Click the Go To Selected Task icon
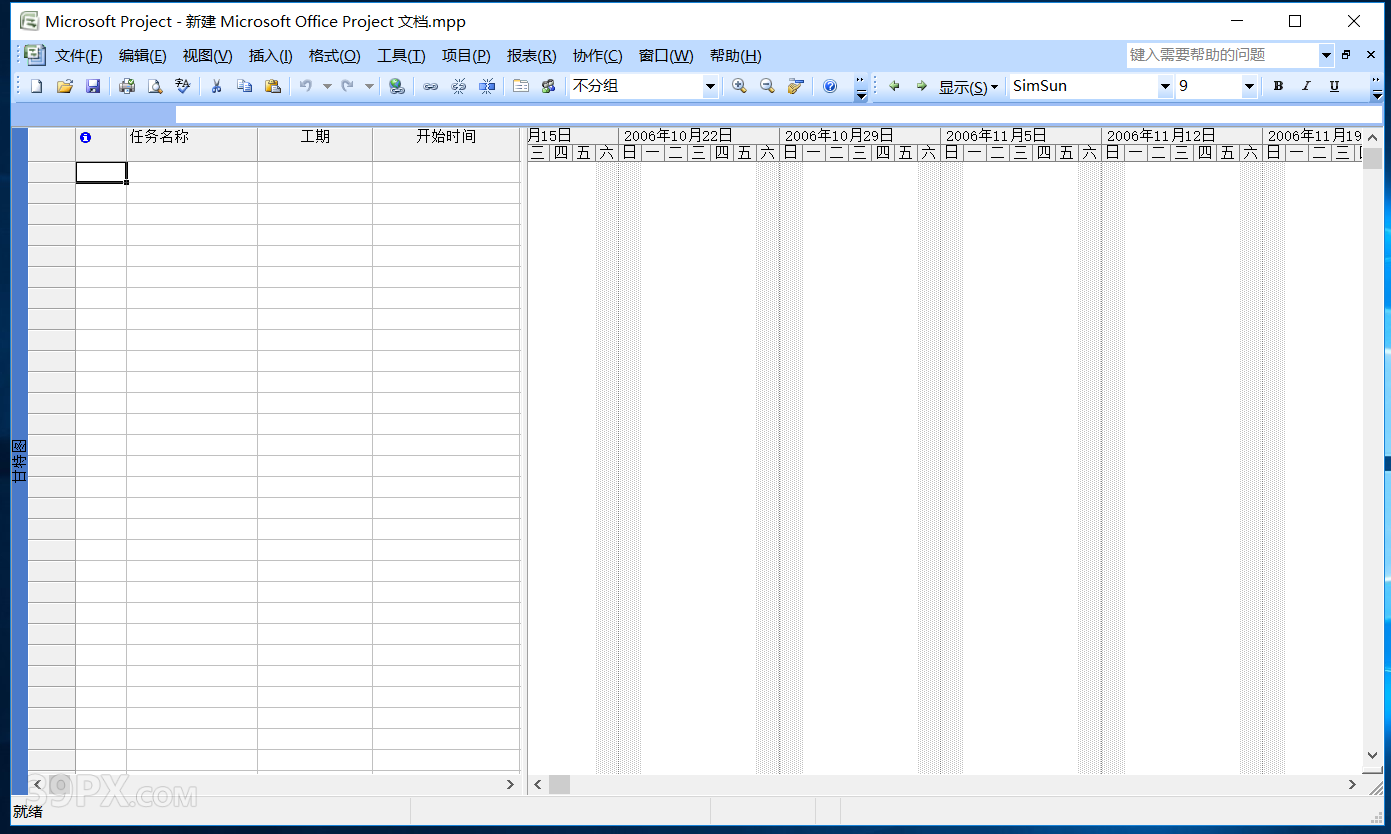1391x834 pixels. [795, 87]
